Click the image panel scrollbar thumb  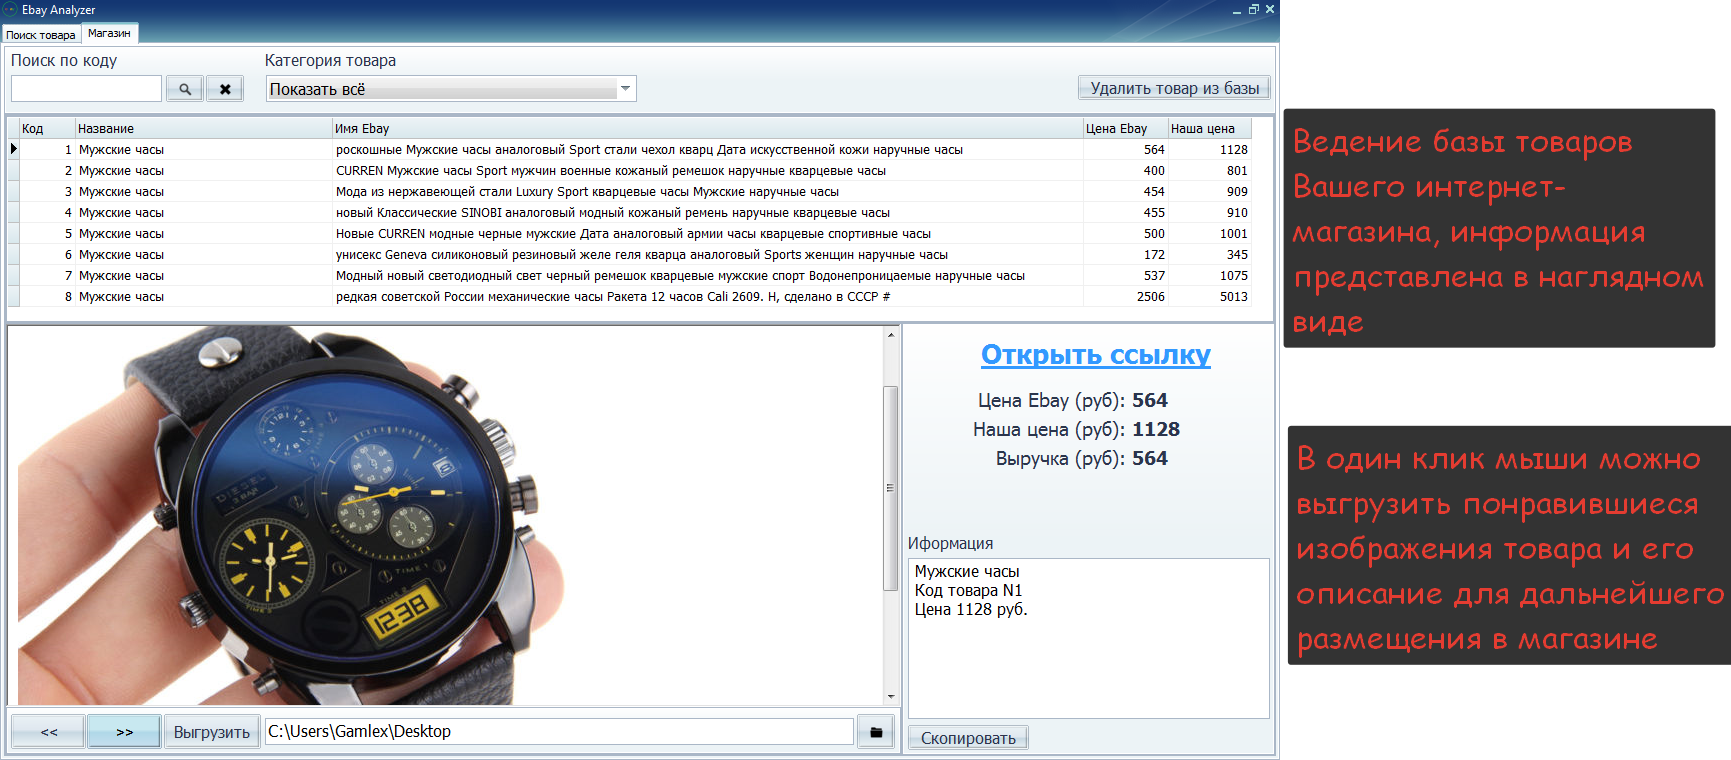[890, 488]
